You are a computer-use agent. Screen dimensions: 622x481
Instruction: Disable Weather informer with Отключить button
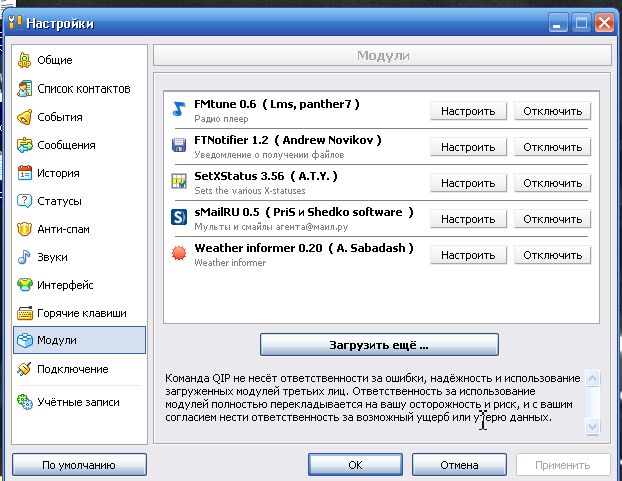552,255
